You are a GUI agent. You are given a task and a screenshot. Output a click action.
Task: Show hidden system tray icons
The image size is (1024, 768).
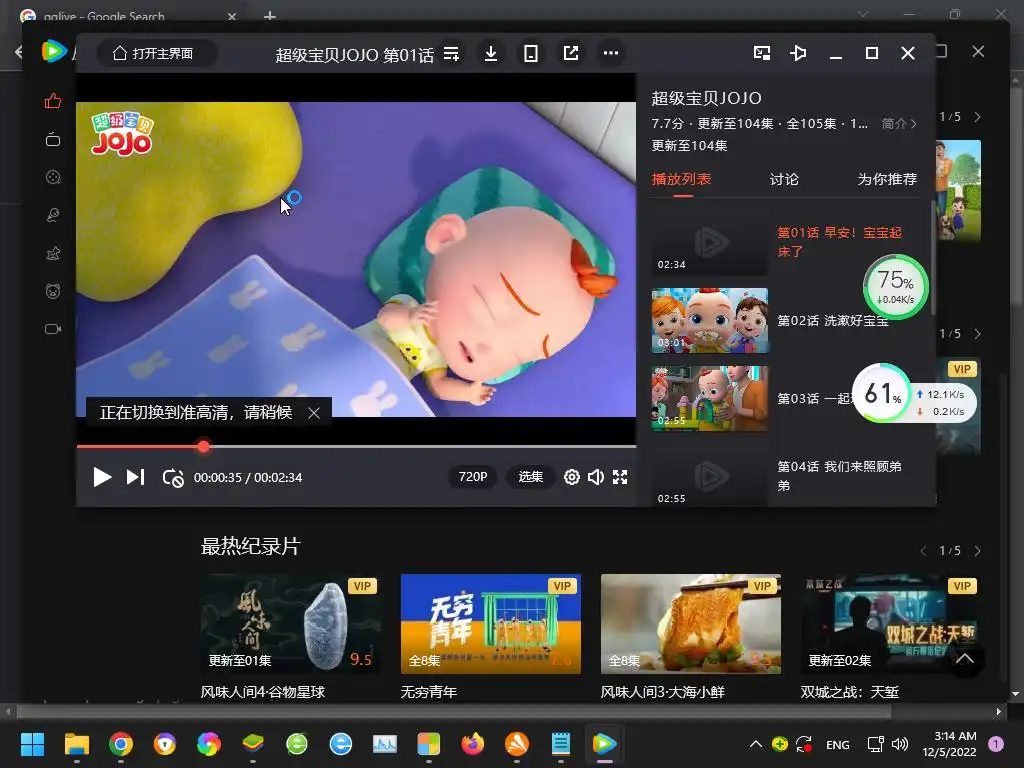tap(756, 744)
